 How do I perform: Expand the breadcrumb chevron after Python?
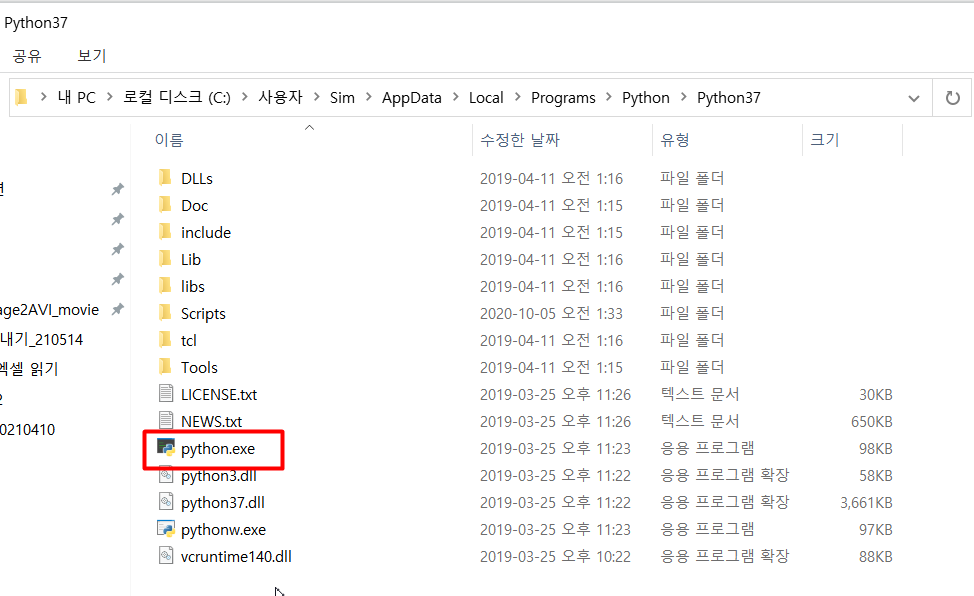coord(685,97)
